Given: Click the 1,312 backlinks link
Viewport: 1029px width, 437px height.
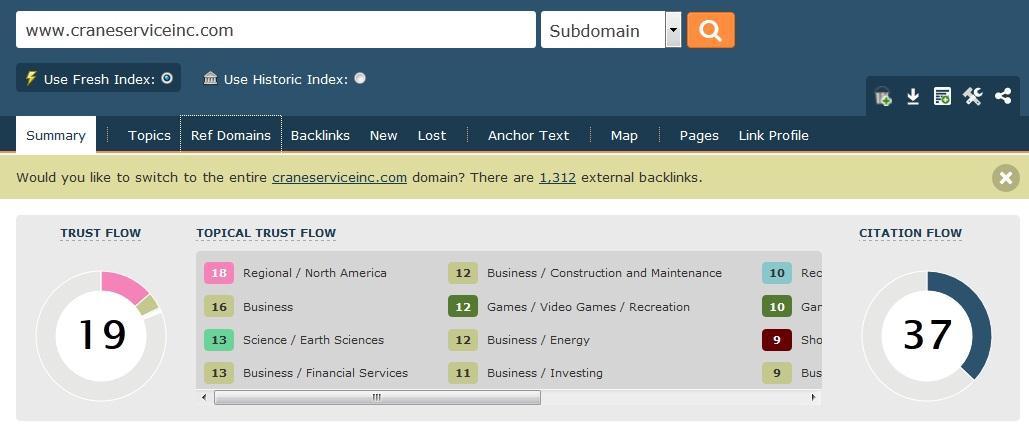Looking at the screenshot, I should pos(557,177).
